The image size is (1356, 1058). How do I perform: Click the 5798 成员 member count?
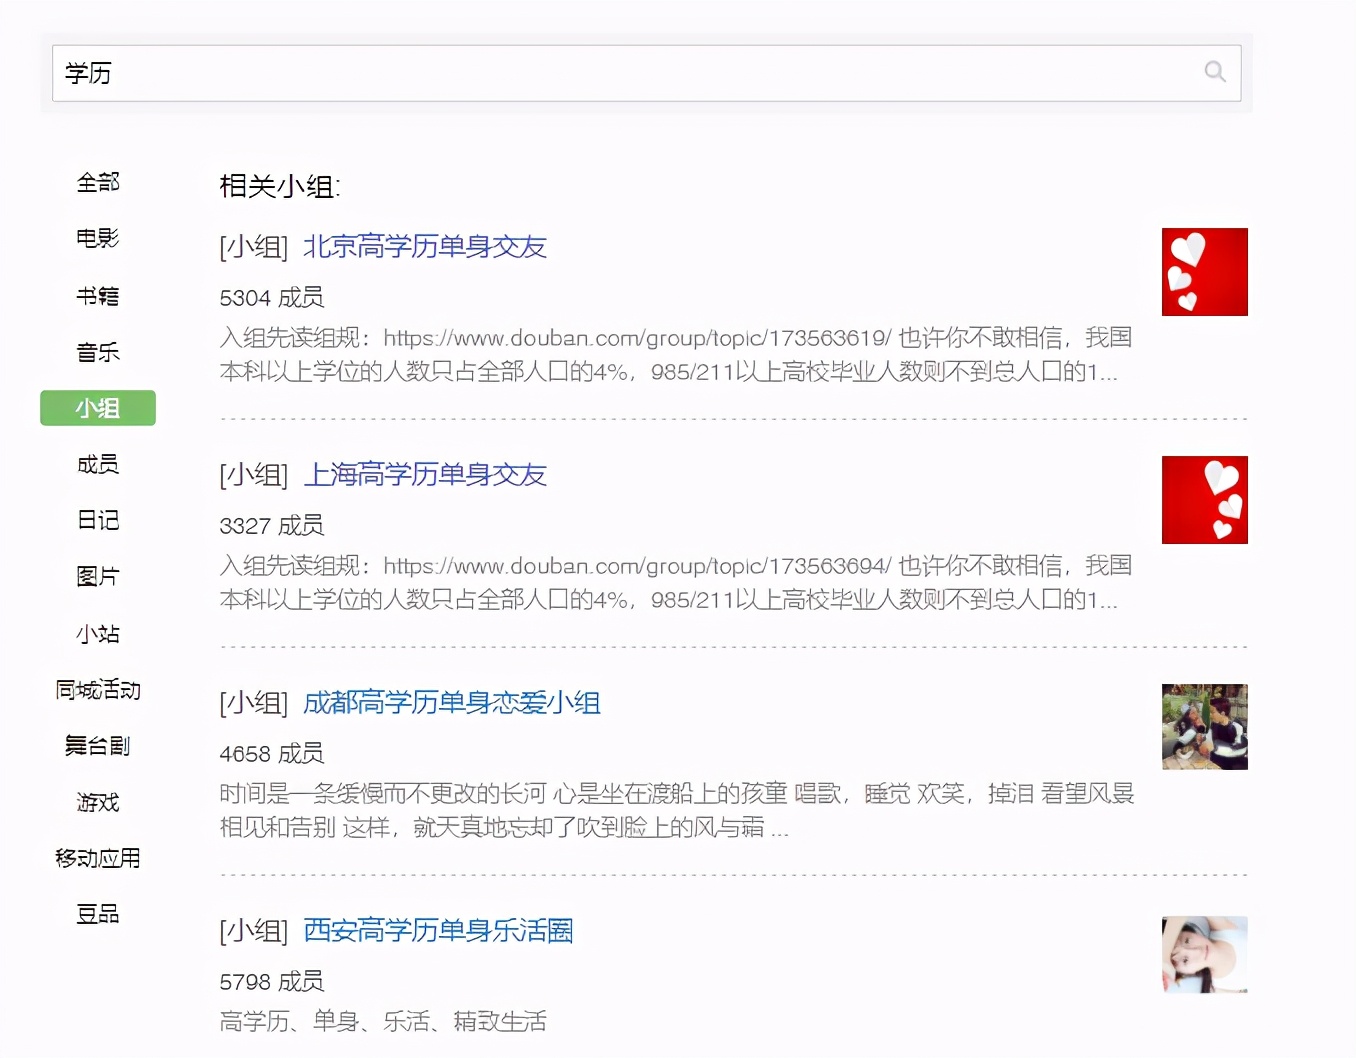(x=272, y=982)
